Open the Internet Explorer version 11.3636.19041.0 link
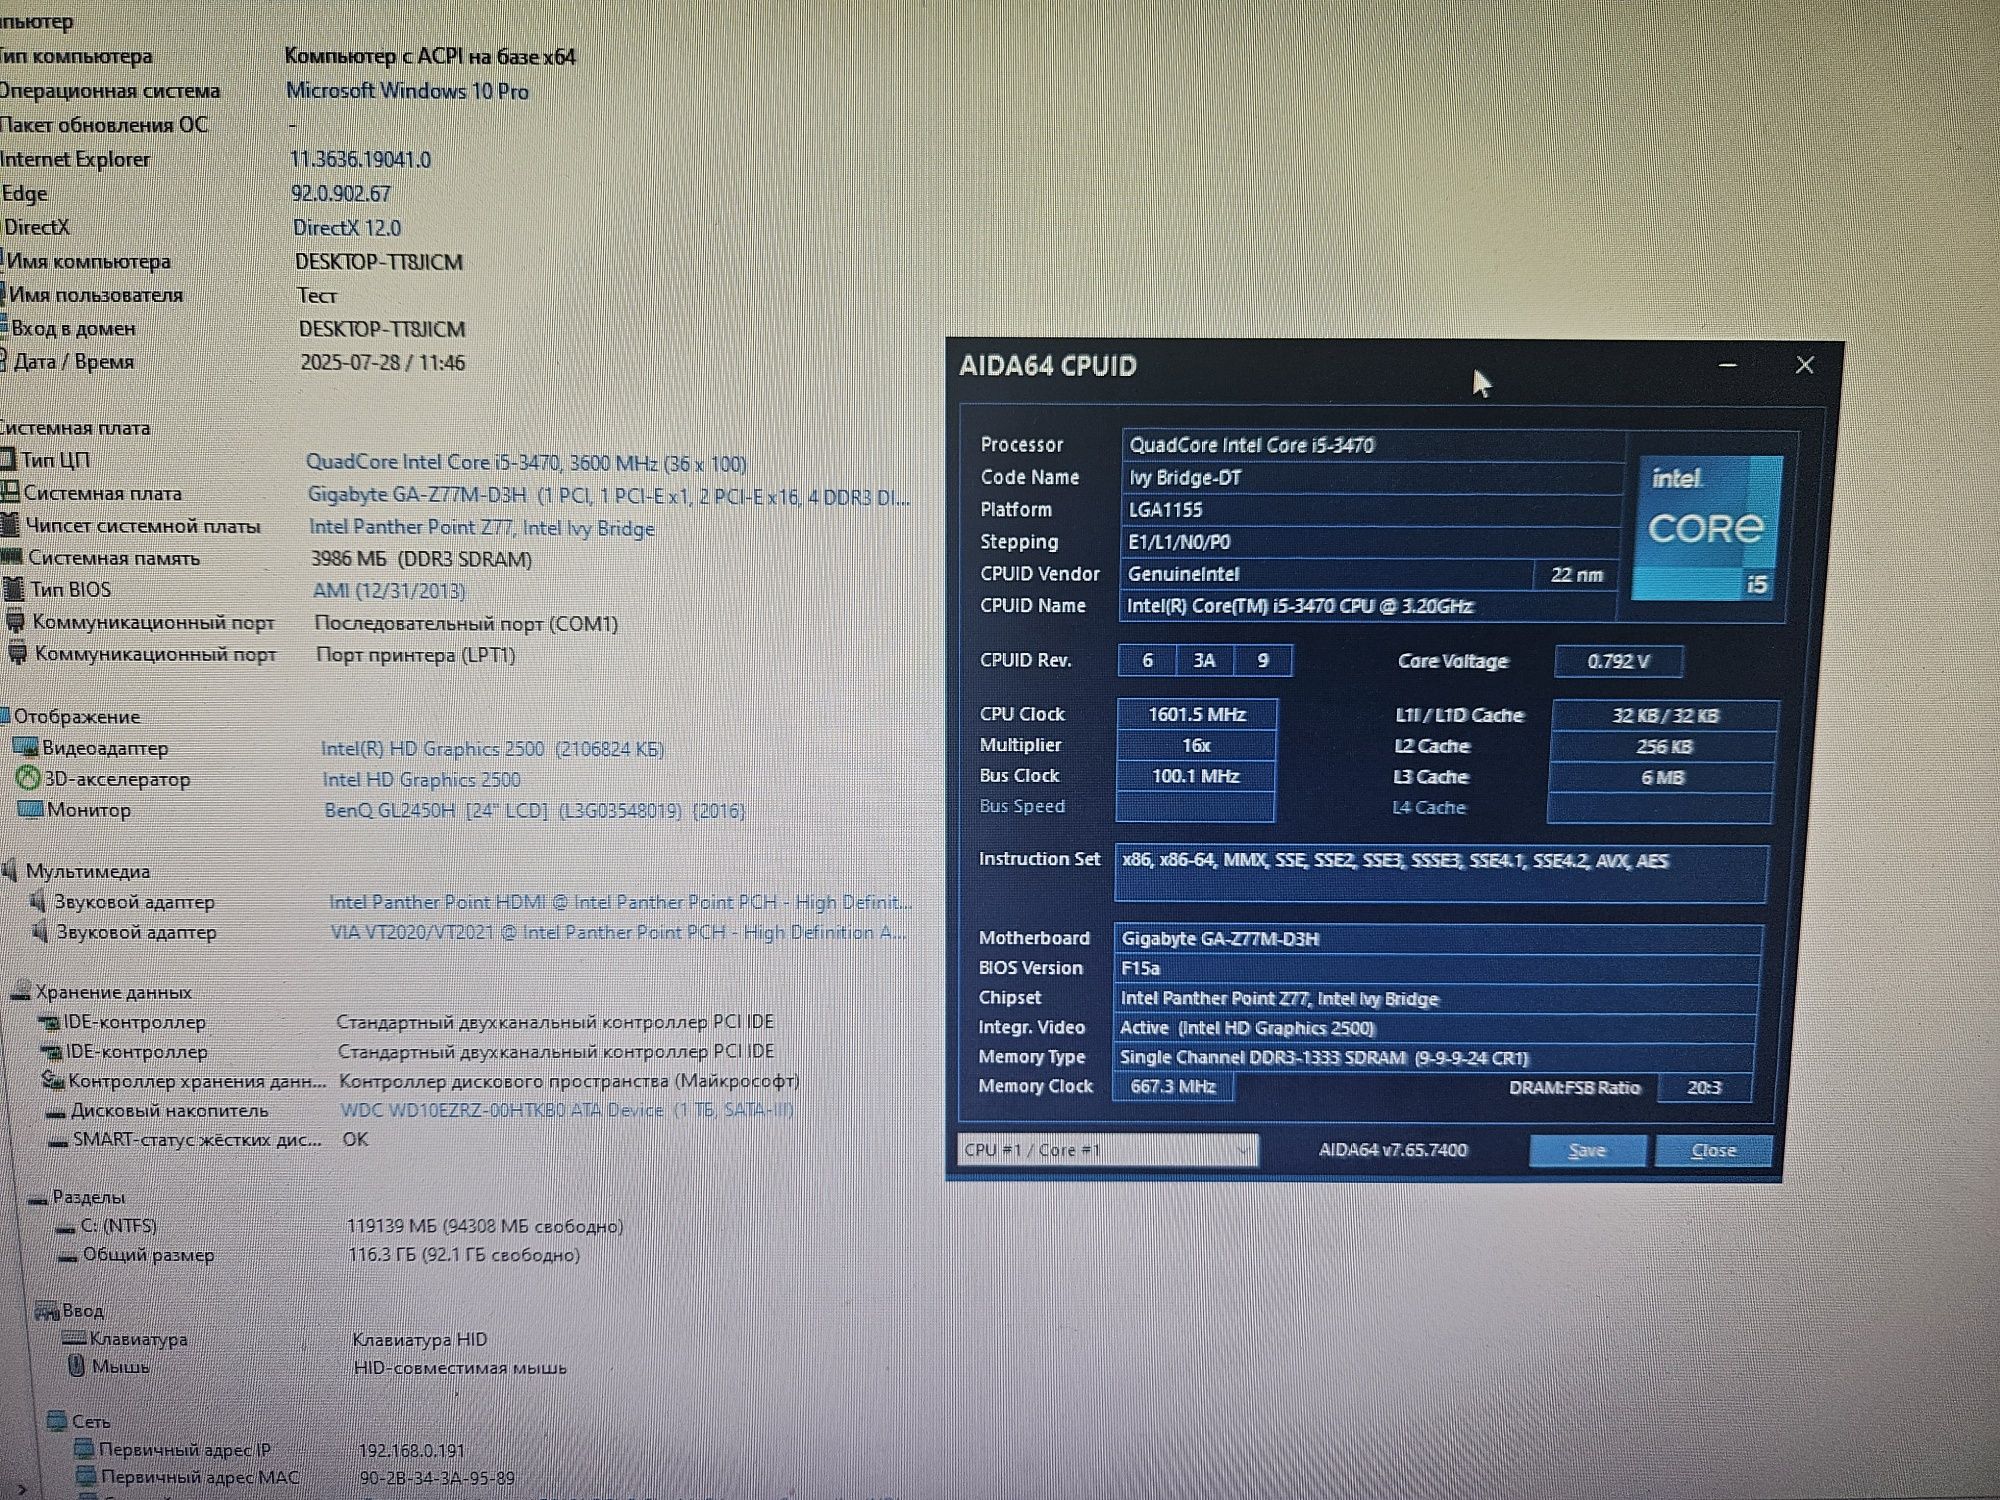2000x1500 pixels. click(360, 160)
